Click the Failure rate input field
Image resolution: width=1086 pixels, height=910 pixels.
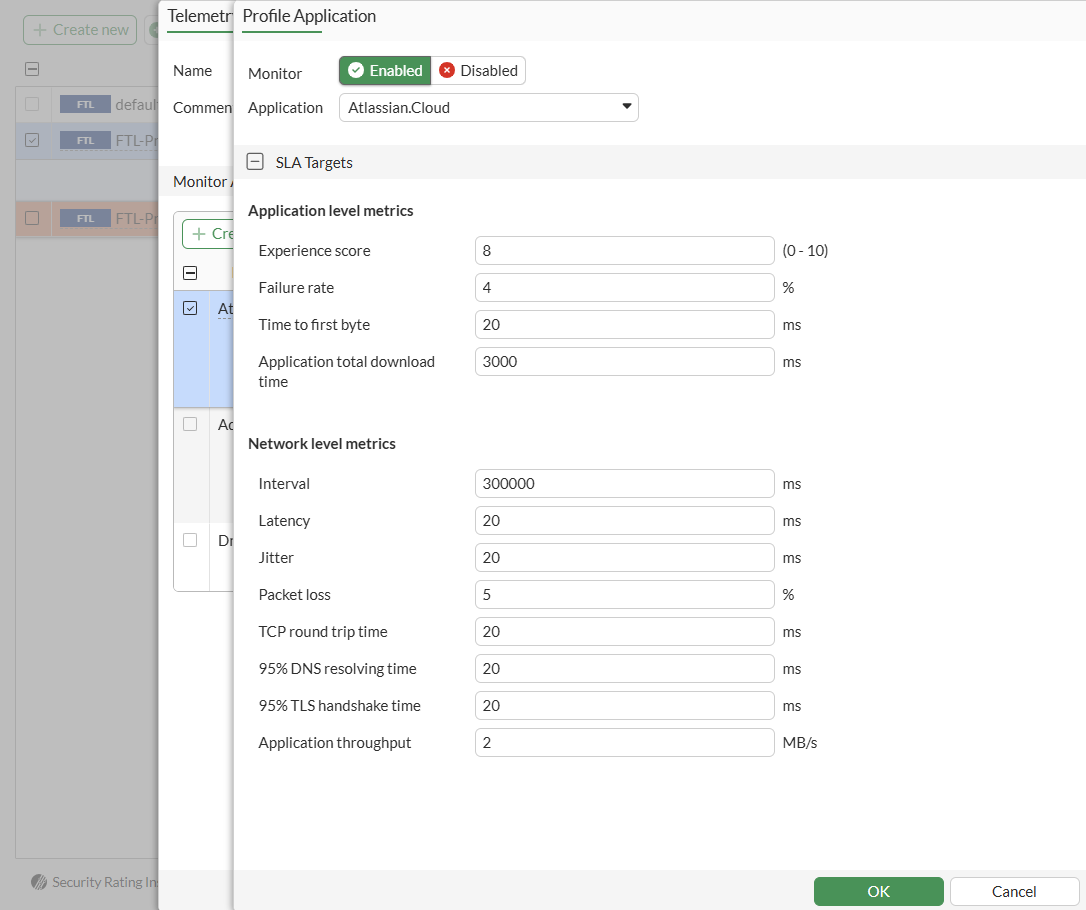tap(624, 287)
